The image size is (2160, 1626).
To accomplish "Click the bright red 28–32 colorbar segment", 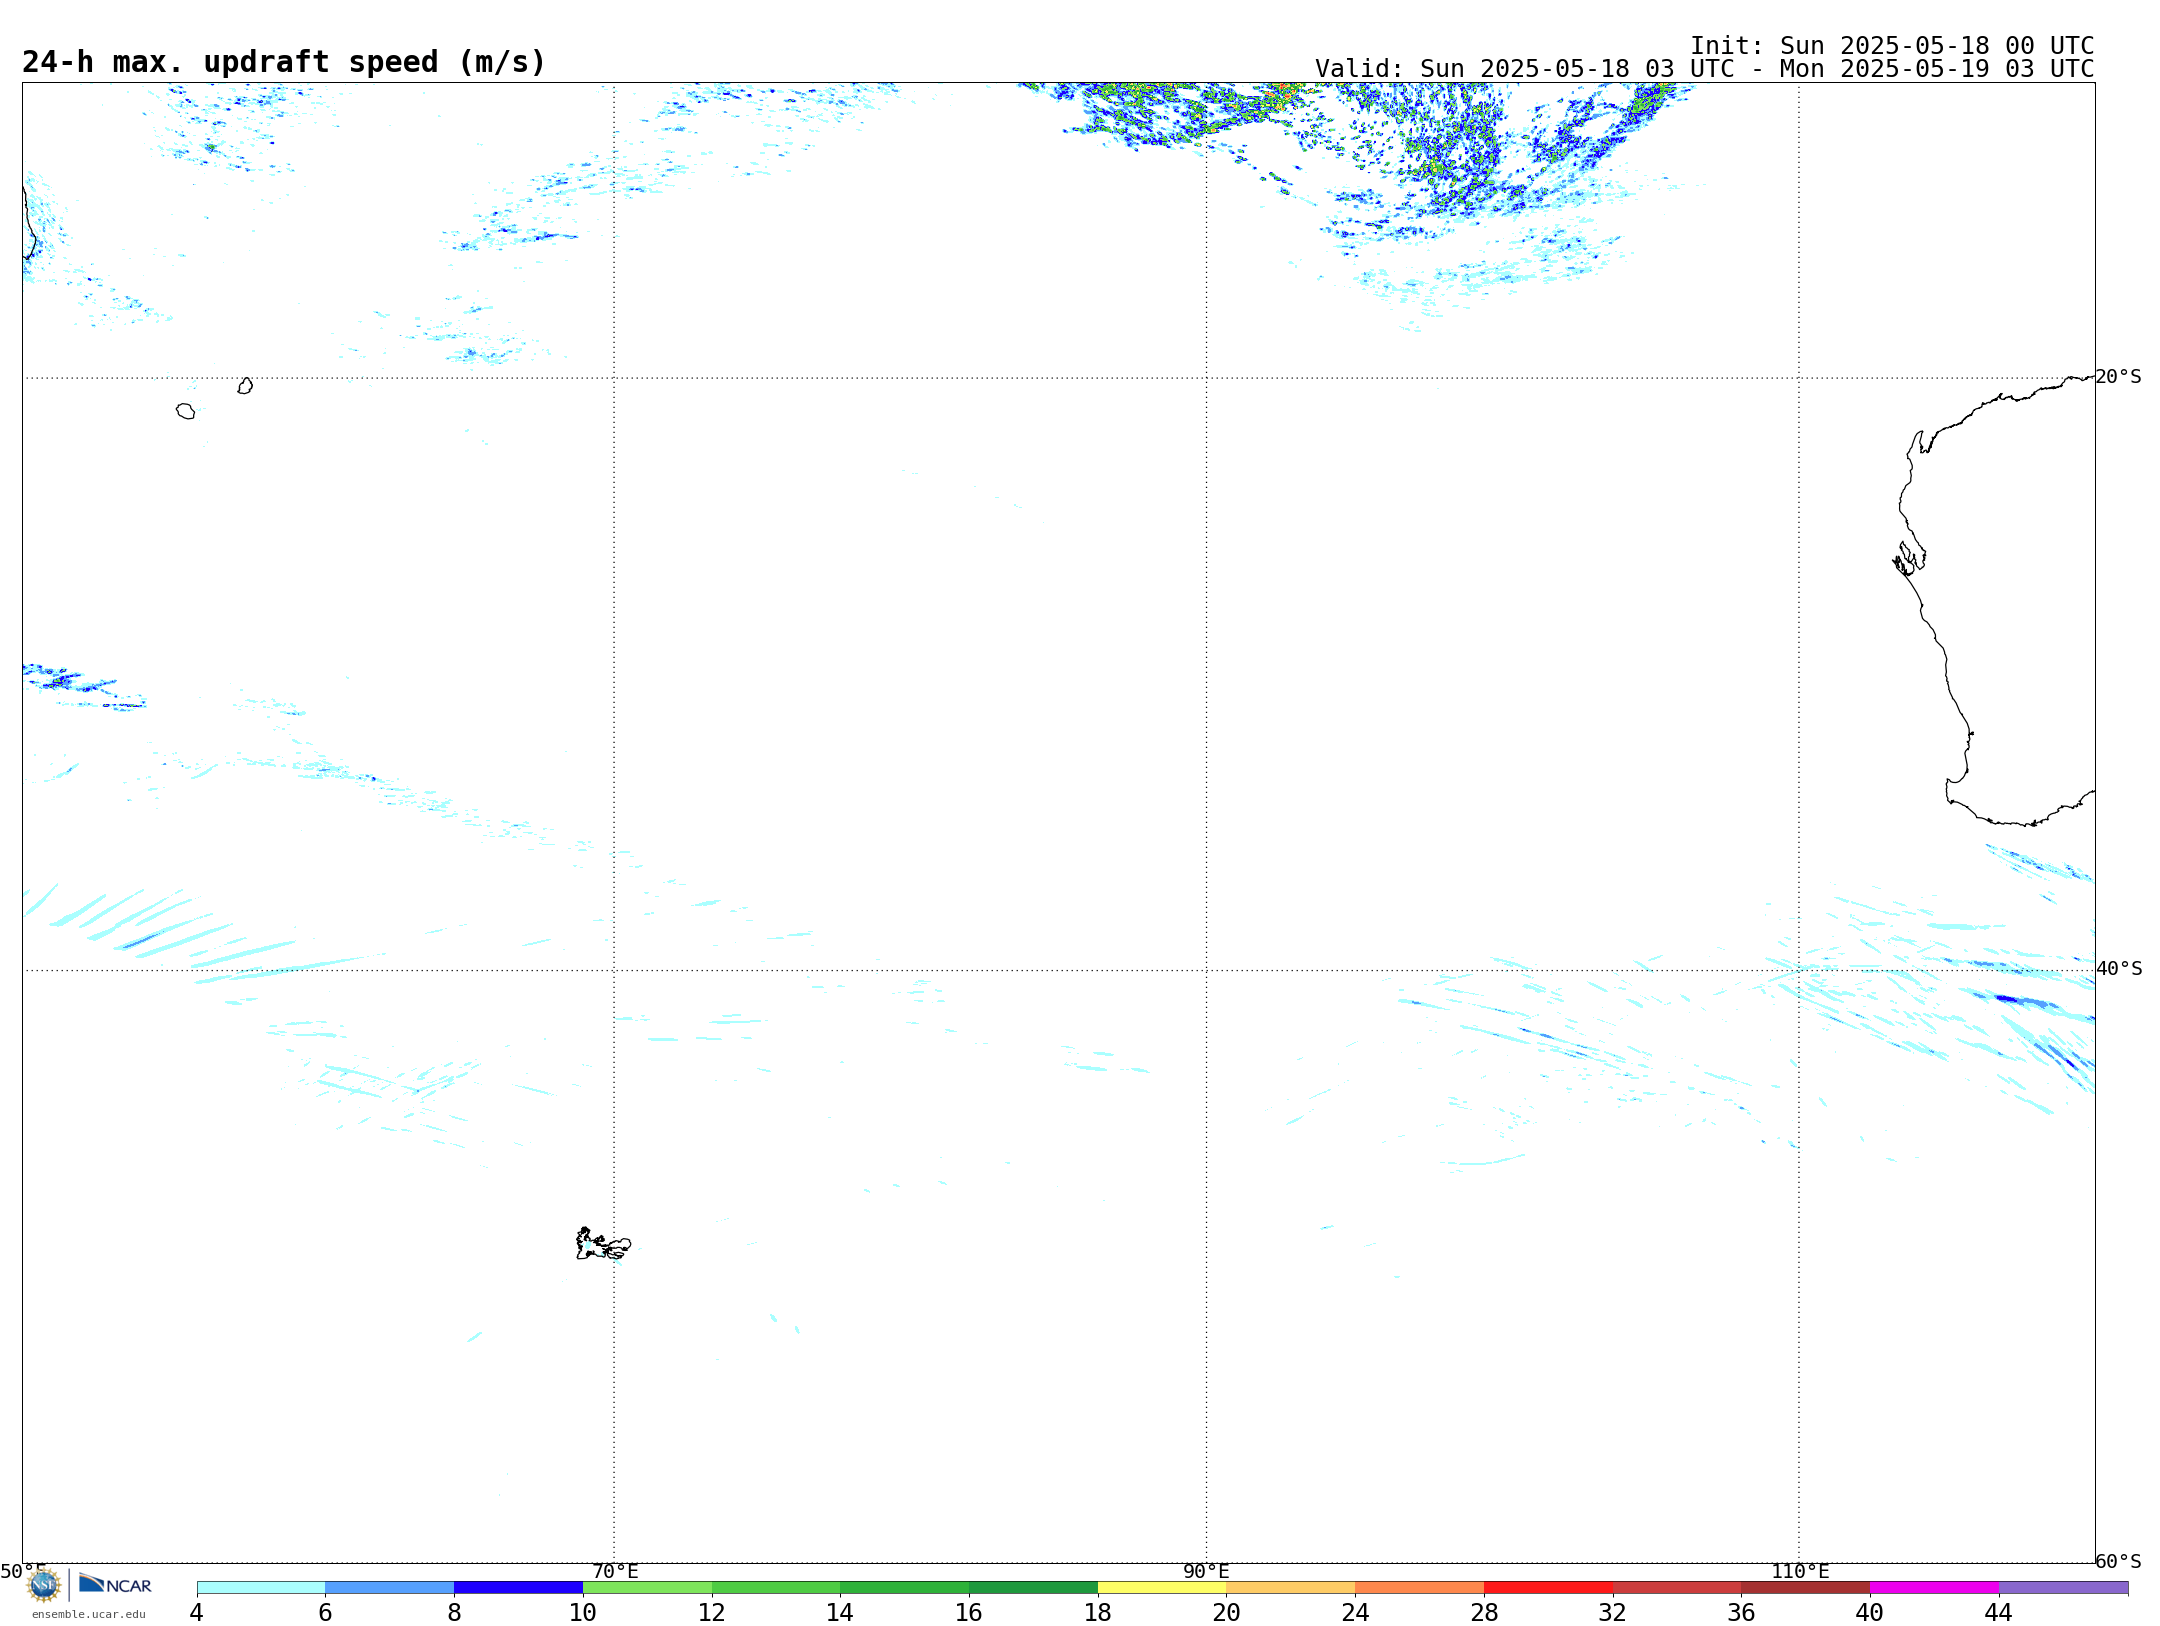I will 1548,1588.
